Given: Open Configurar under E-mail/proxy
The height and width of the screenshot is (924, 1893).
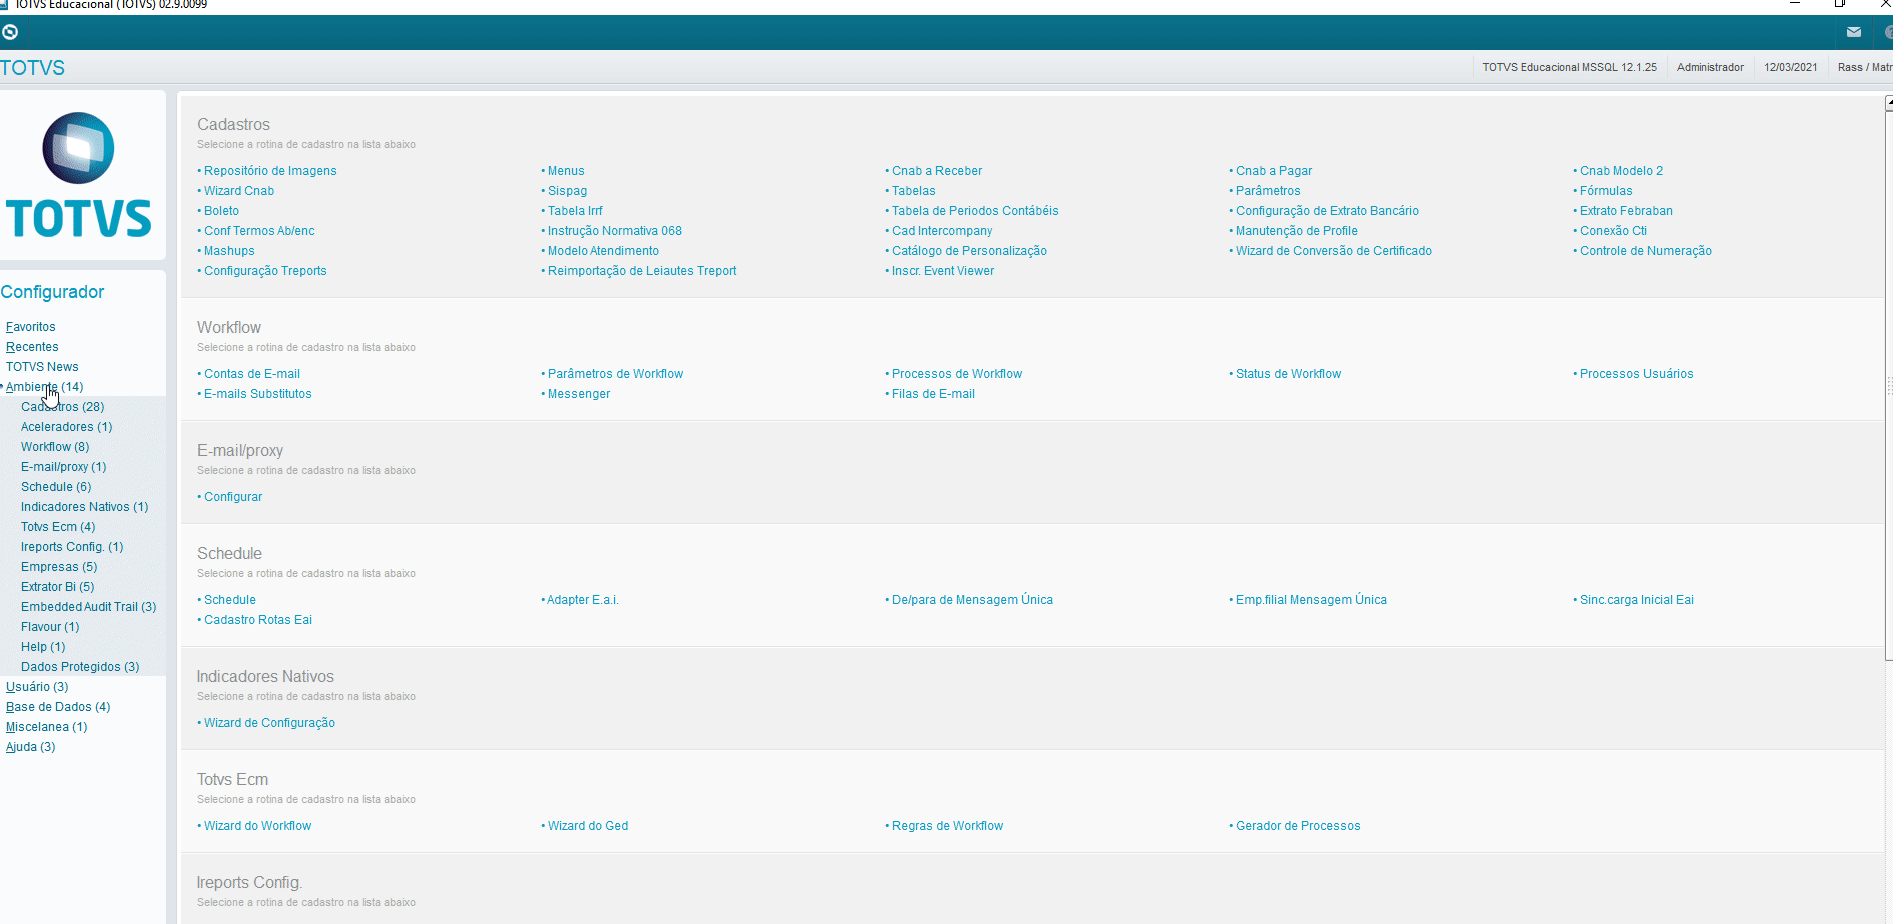Looking at the screenshot, I should tap(233, 497).
